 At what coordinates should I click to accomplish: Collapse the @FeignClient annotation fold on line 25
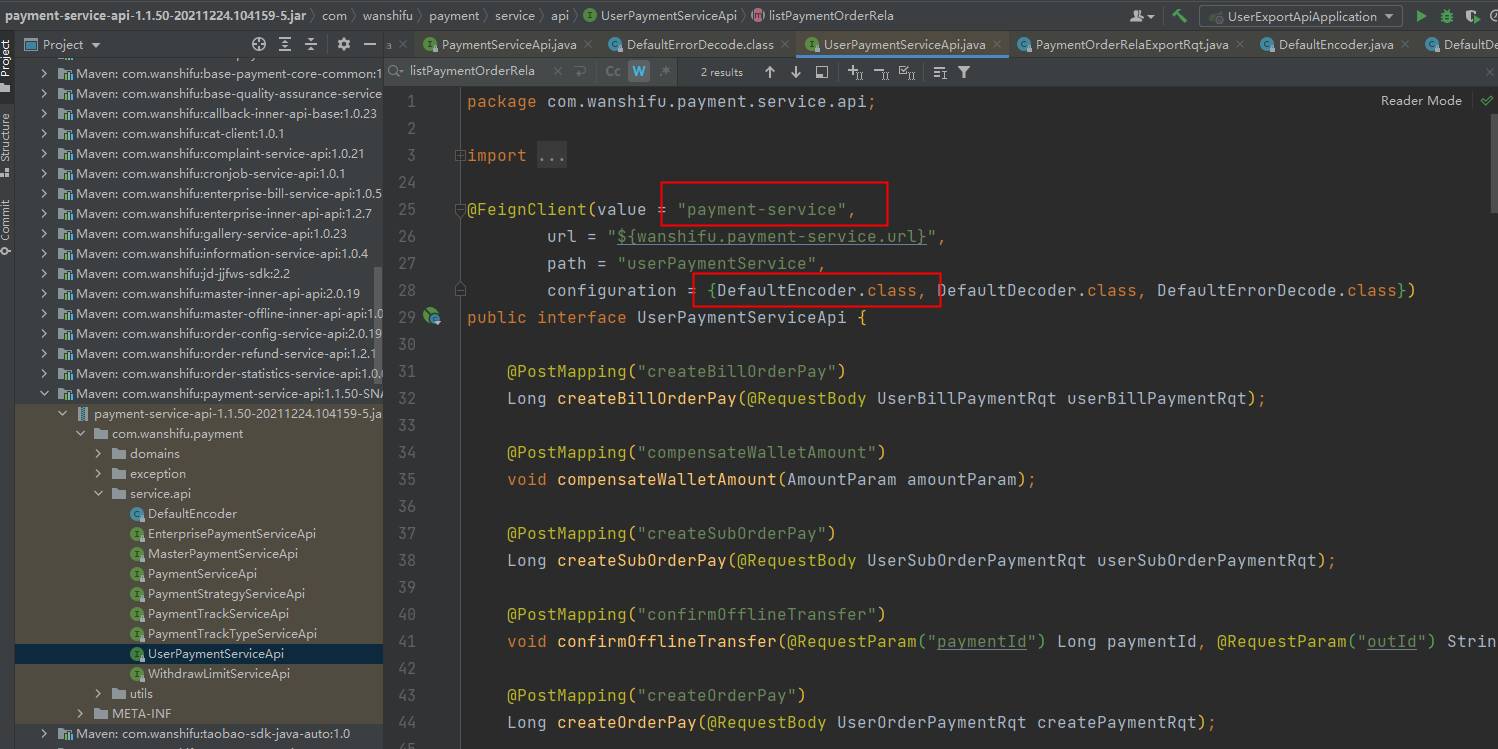click(x=460, y=210)
